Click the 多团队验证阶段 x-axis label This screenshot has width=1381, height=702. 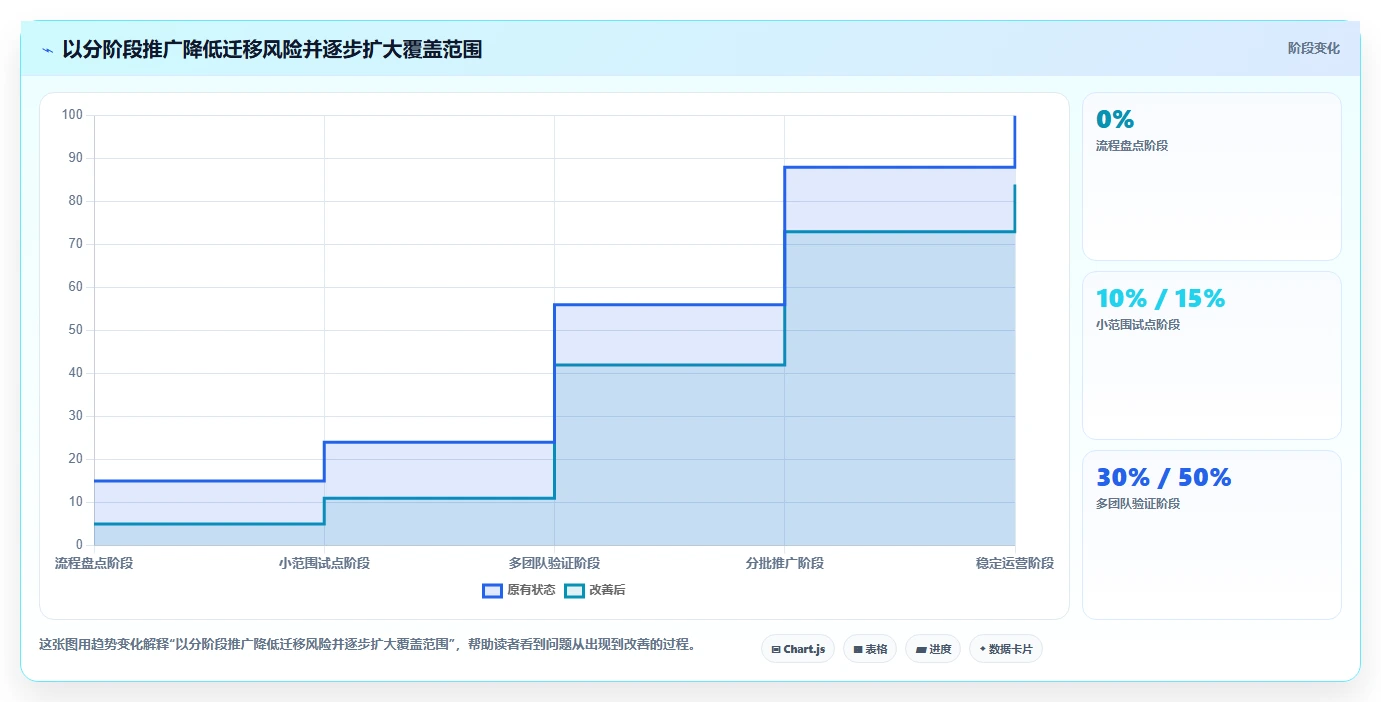coord(554,563)
